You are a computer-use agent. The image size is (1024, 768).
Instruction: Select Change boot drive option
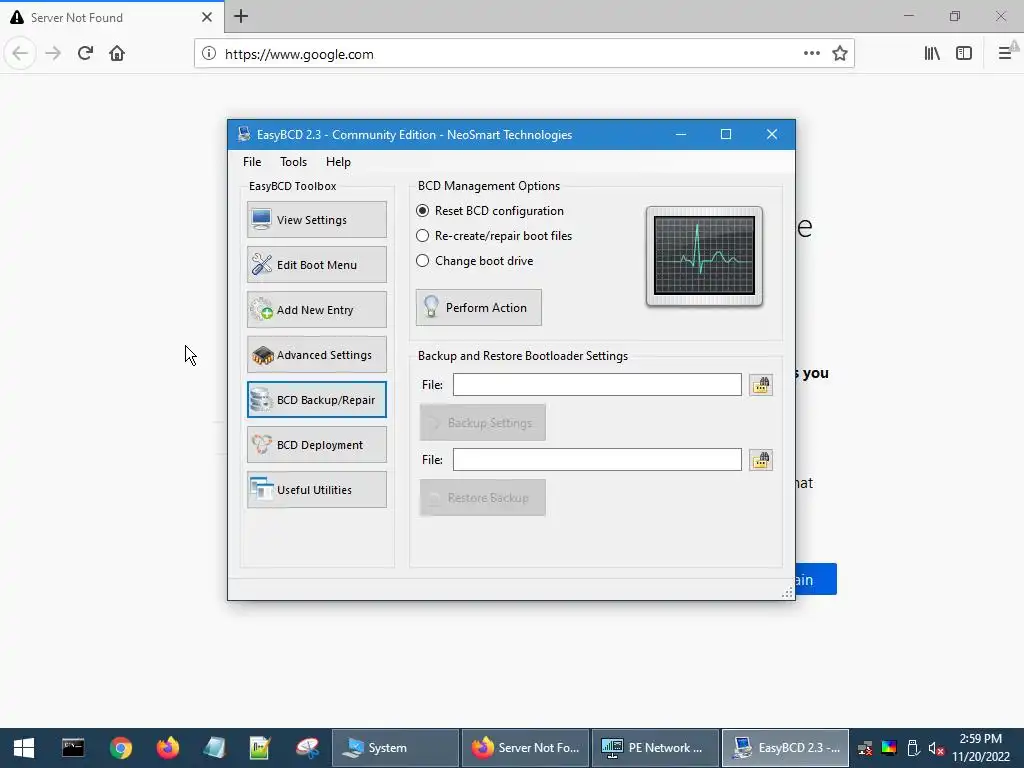click(x=475, y=261)
